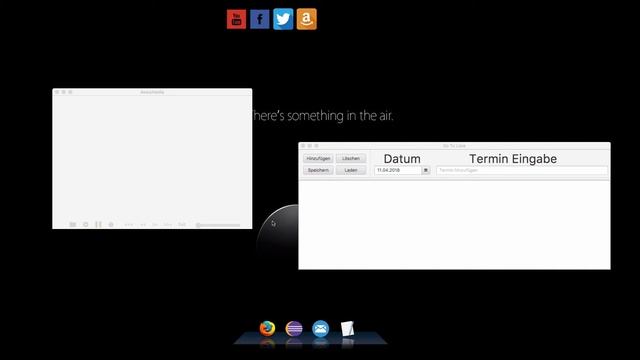Focus the date field showing 11.04.2018

click(398, 170)
